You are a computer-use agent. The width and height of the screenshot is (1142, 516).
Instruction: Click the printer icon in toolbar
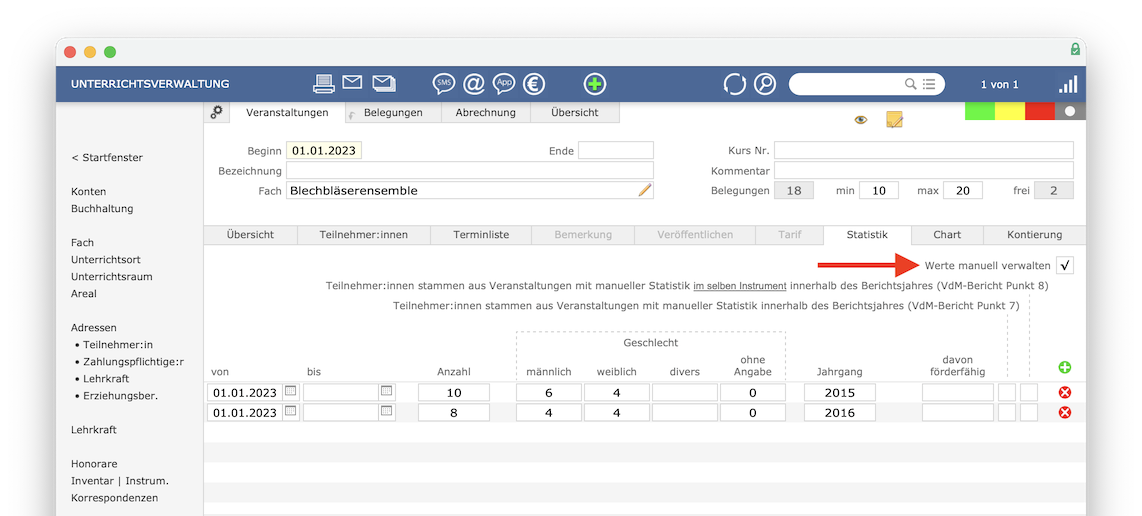point(323,84)
